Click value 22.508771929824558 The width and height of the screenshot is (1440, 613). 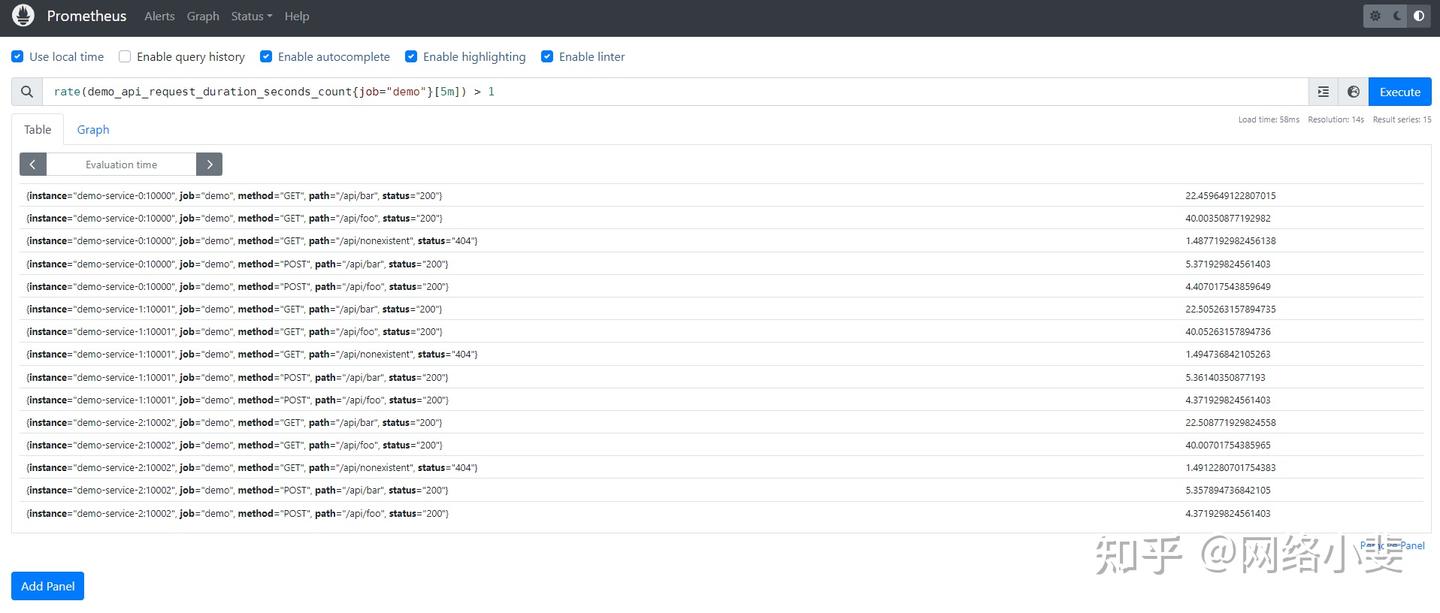point(1230,423)
